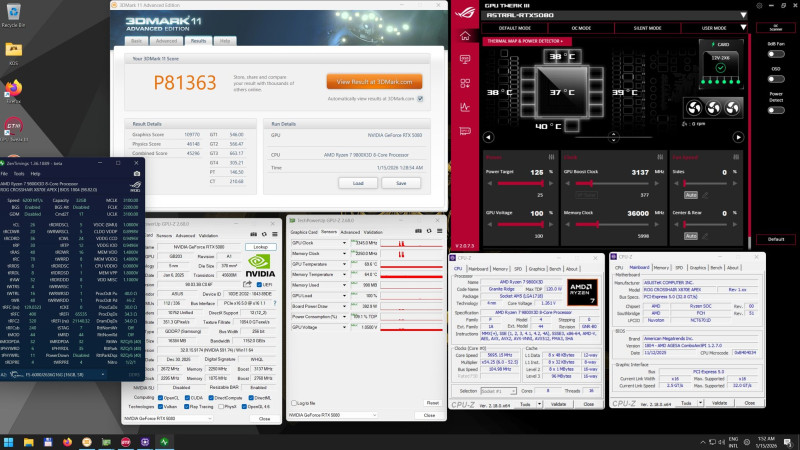The height and width of the screenshot is (450, 800).
Task: Click the Reset button in GPU-Z Sensors
Action: (432, 403)
